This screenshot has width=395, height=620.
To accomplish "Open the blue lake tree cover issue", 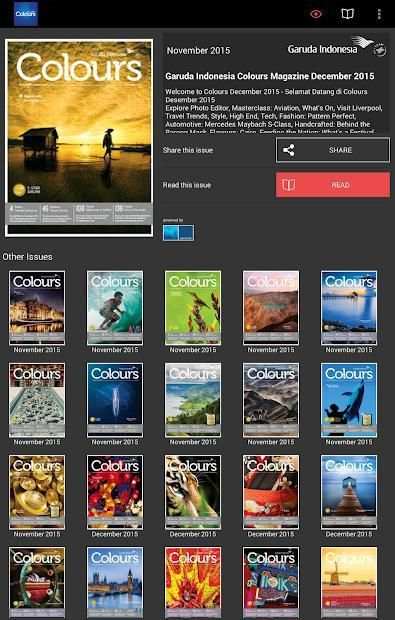I will [349, 308].
